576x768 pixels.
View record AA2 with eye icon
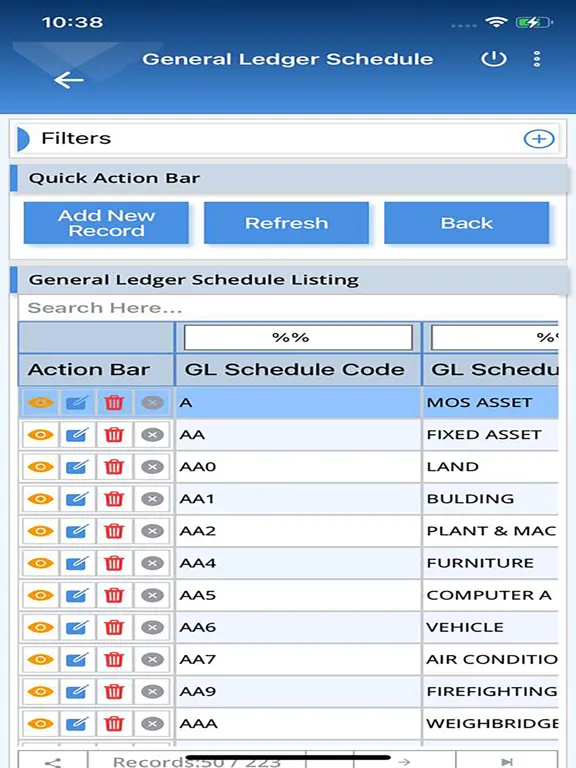coord(40,531)
